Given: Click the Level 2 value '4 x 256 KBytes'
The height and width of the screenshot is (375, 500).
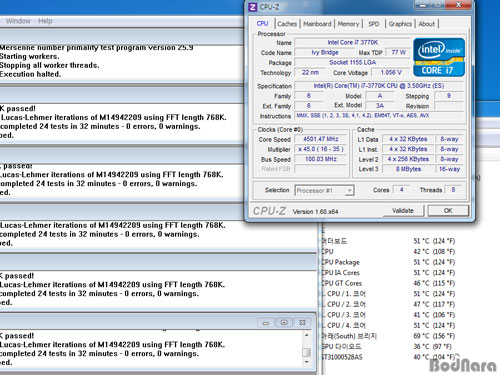Looking at the screenshot, I should [x=408, y=159].
